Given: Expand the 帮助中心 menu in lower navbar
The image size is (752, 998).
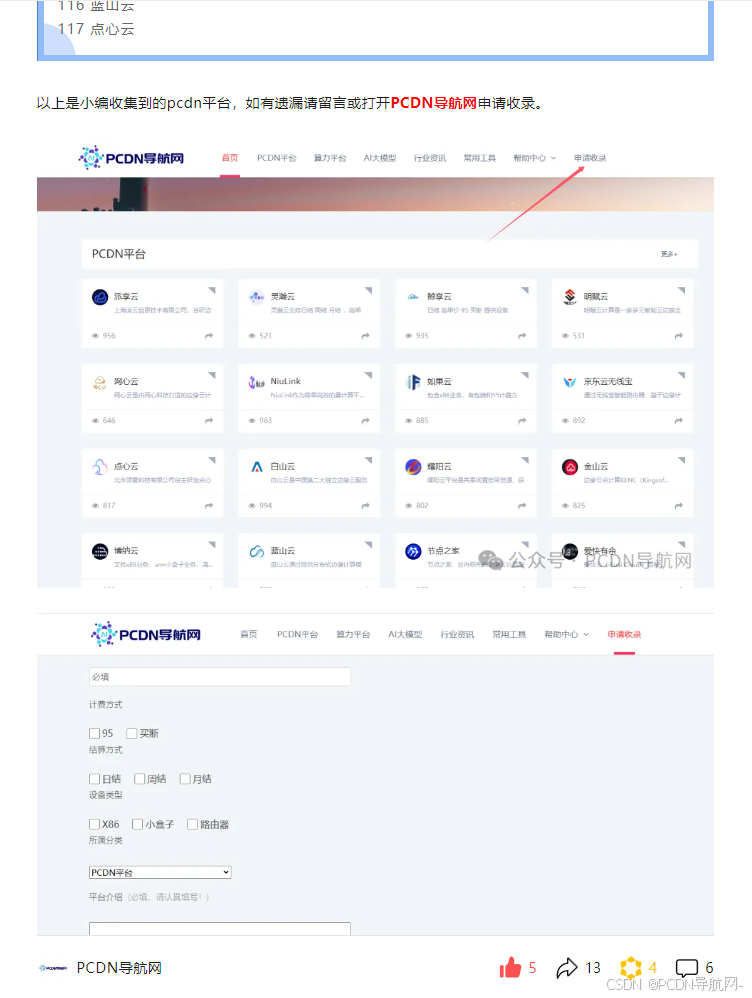Looking at the screenshot, I should [566, 635].
